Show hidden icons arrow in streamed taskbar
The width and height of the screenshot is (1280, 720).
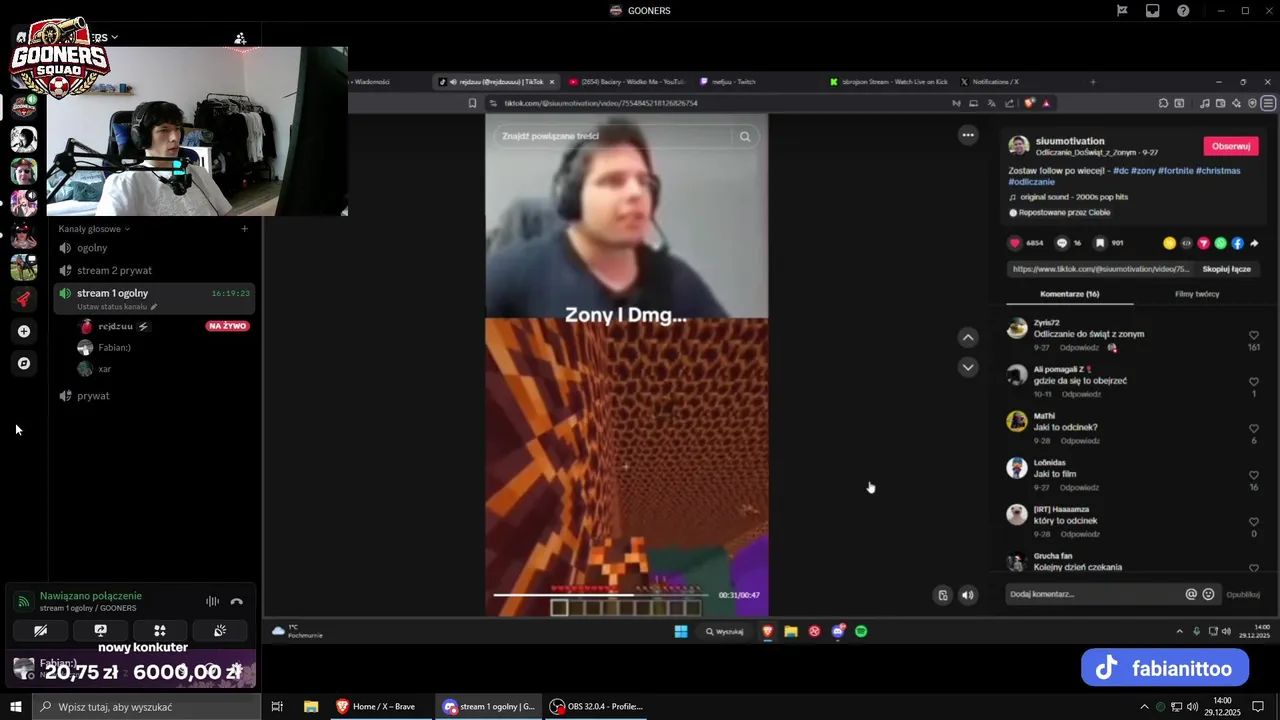coord(1179,631)
